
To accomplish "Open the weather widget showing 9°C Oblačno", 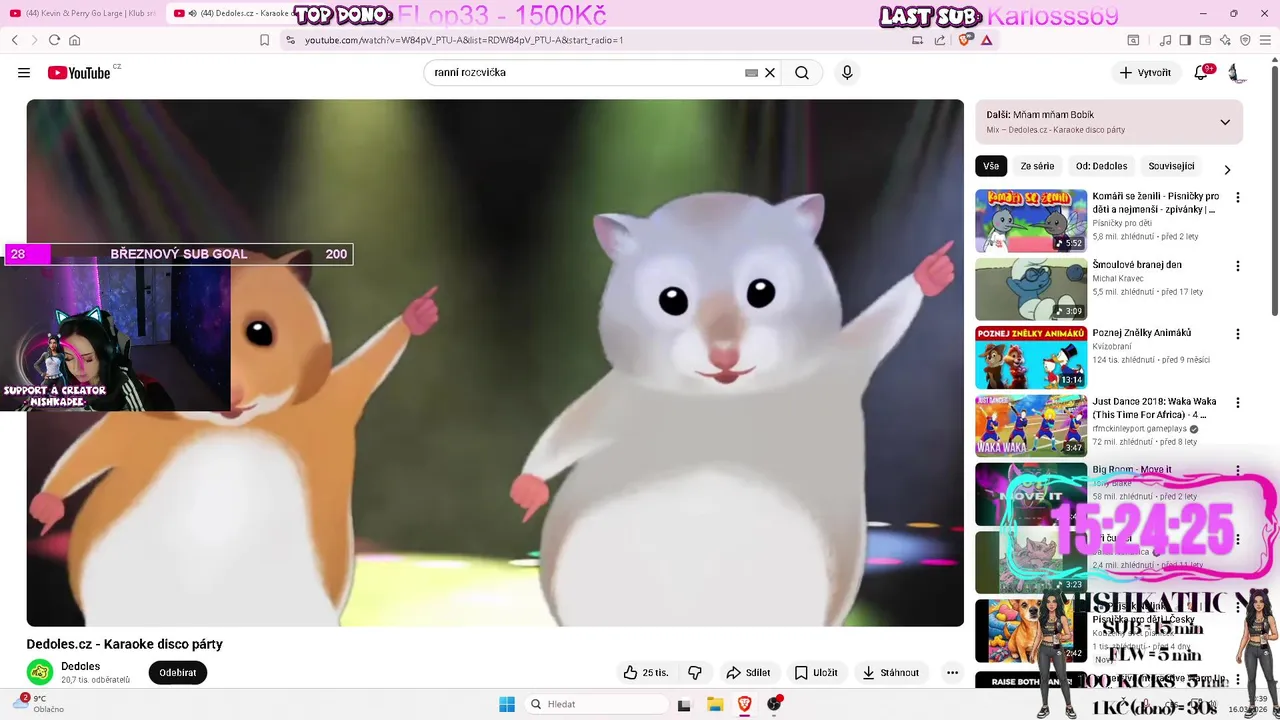I will pyautogui.click(x=38, y=703).
